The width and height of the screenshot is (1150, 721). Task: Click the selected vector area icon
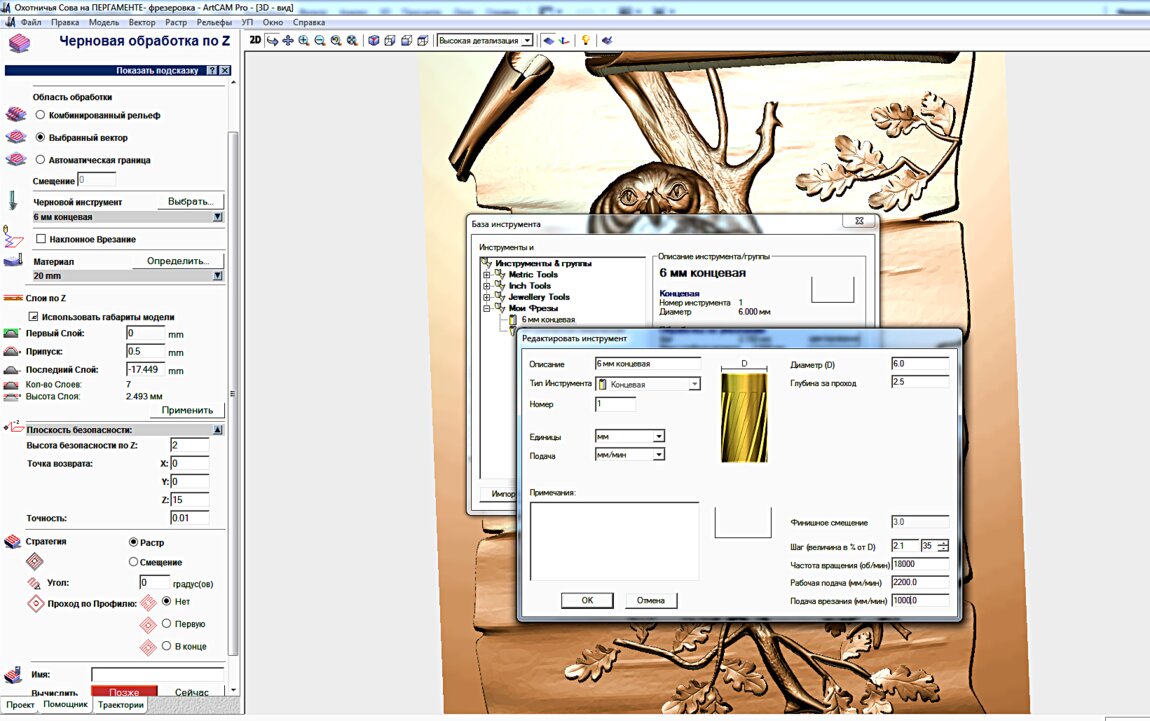coord(15,137)
